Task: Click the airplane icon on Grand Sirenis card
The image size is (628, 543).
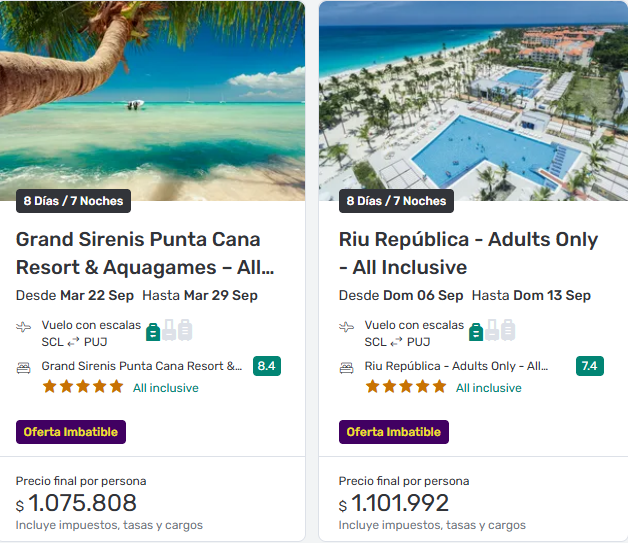Action: click(x=24, y=327)
